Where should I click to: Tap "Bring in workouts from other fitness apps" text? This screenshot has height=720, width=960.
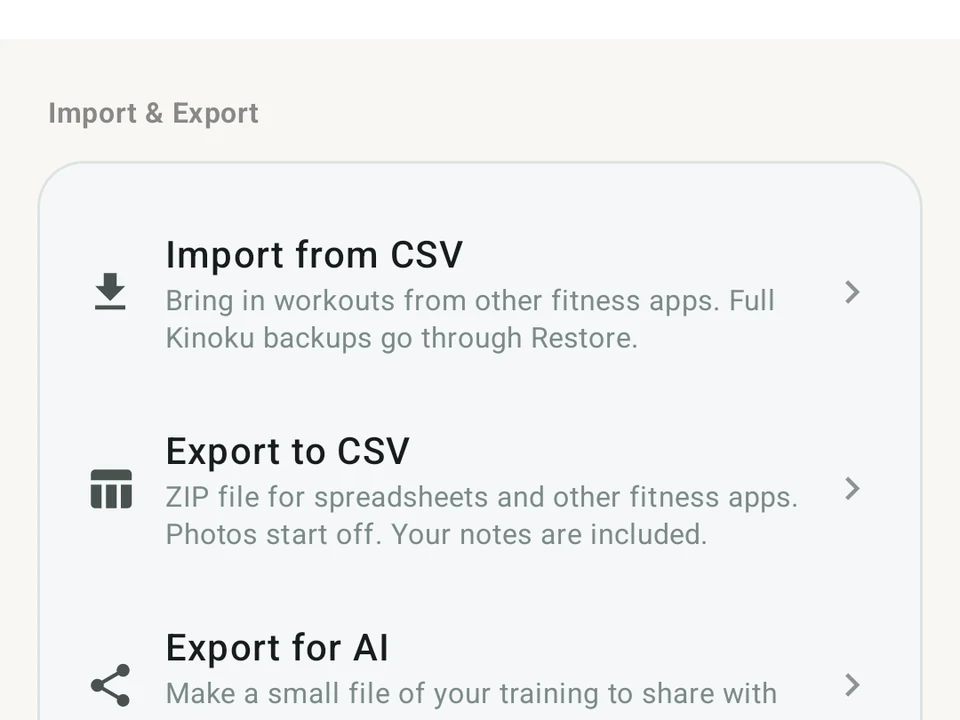pos(443,301)
